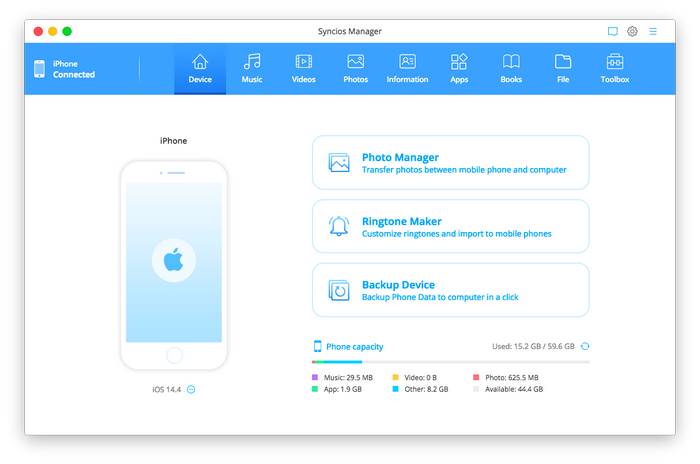
Task: Launch the Toolbox icon
Action: [615, 62]
